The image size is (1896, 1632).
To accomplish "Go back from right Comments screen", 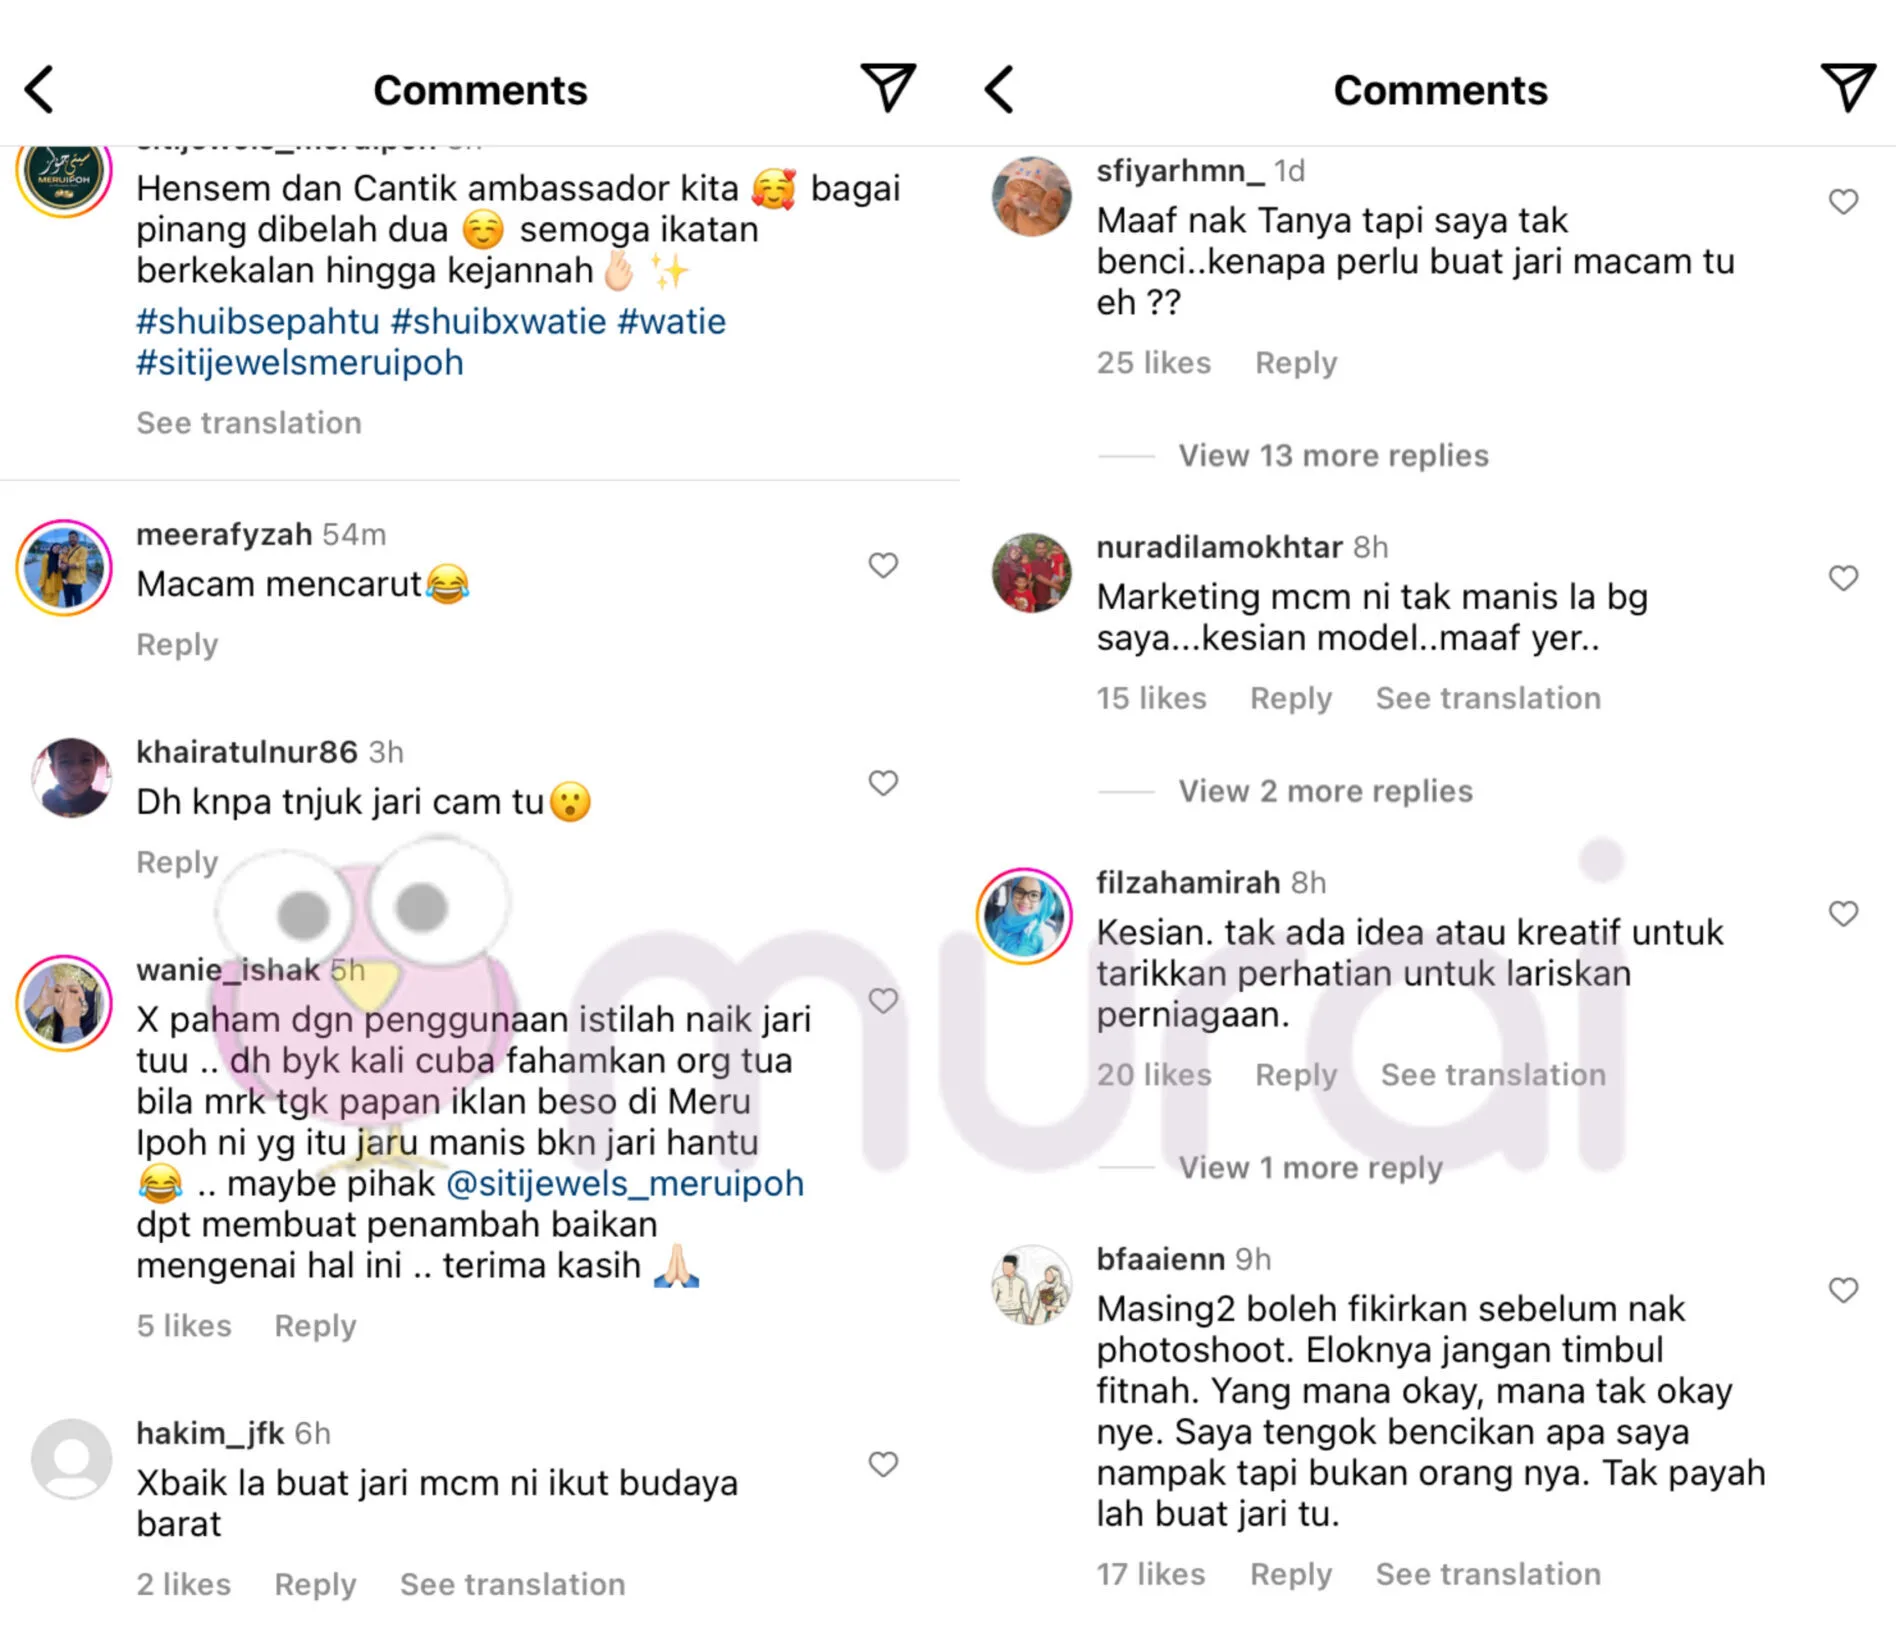I will 1000,89.
